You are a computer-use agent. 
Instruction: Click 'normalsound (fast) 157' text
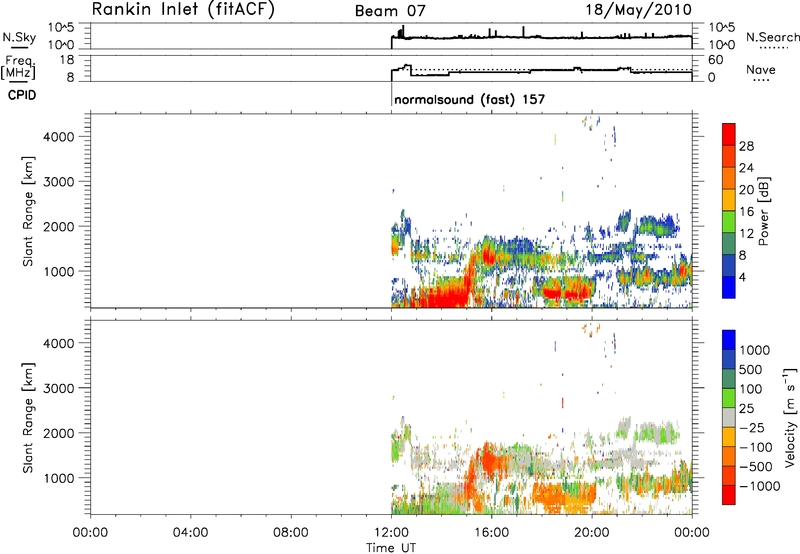[x=469, y=99]
